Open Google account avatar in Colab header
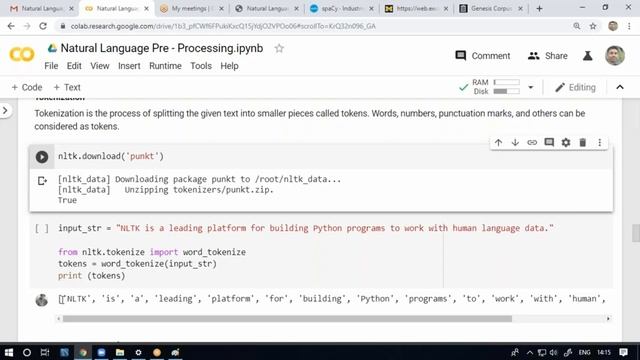This screenshot has height=360, width=640. click(615, 56)
